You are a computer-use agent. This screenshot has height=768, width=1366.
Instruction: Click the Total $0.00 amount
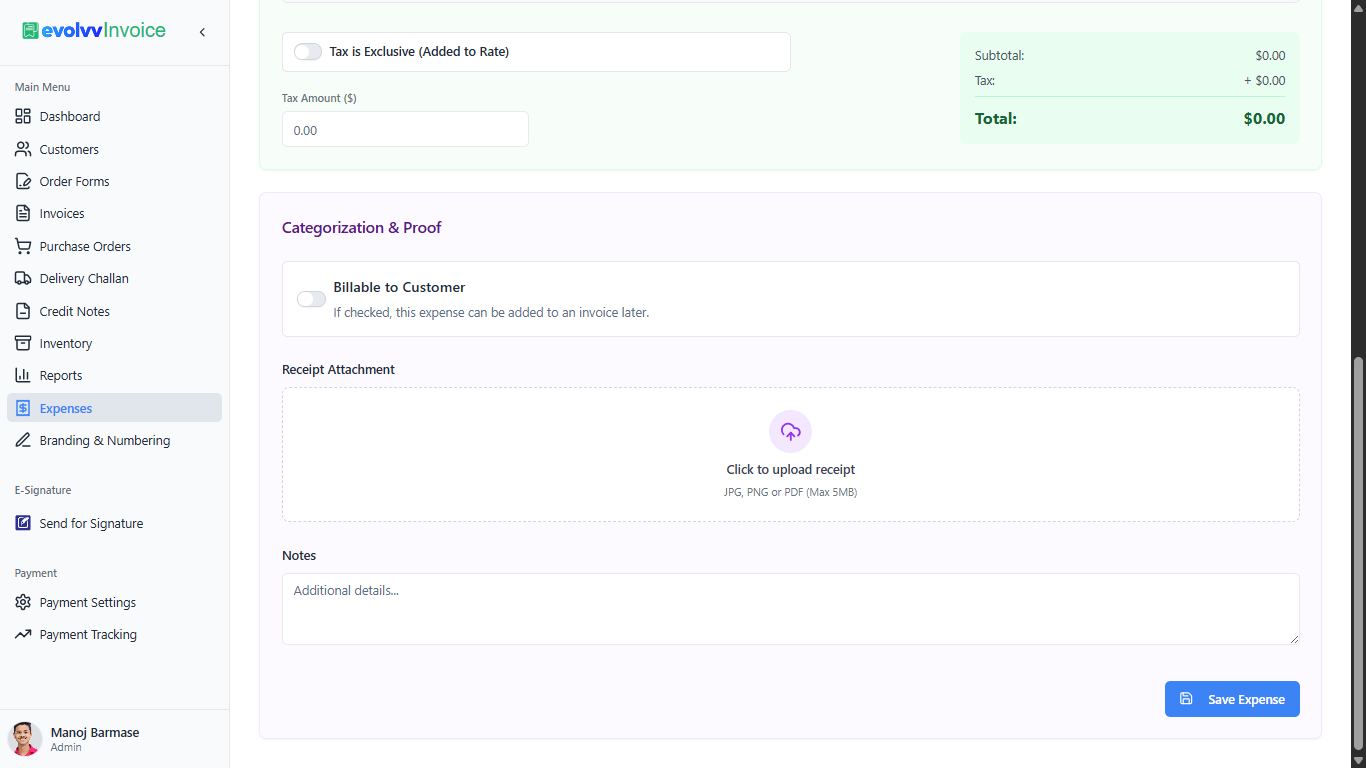(1264, 119)
